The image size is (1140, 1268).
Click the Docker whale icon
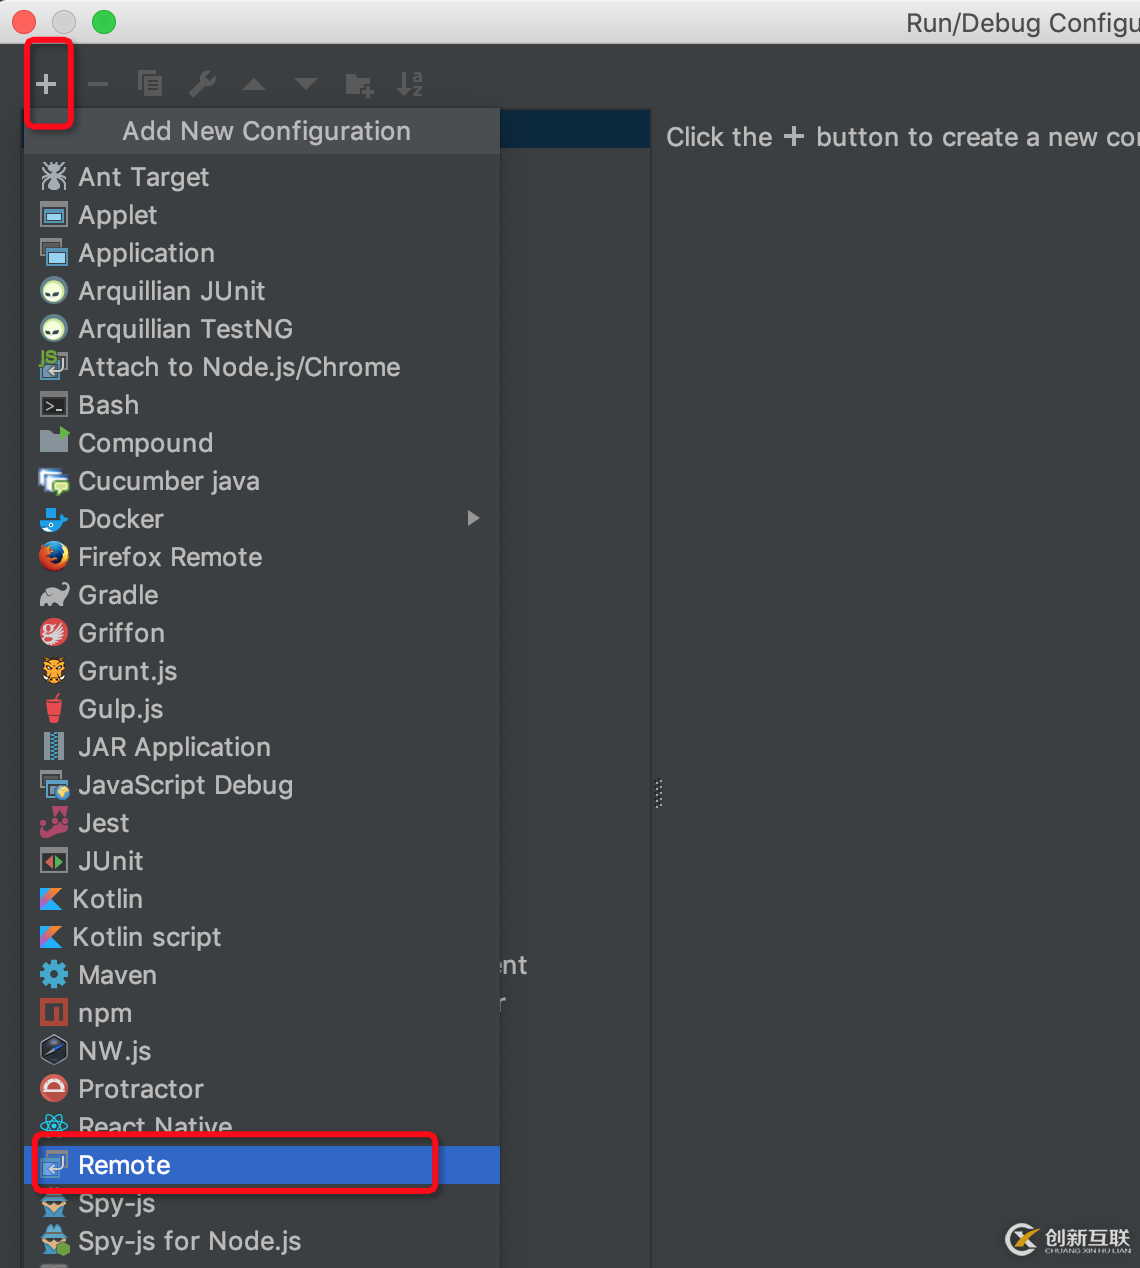pyautogui.click(x=54, y=520)
